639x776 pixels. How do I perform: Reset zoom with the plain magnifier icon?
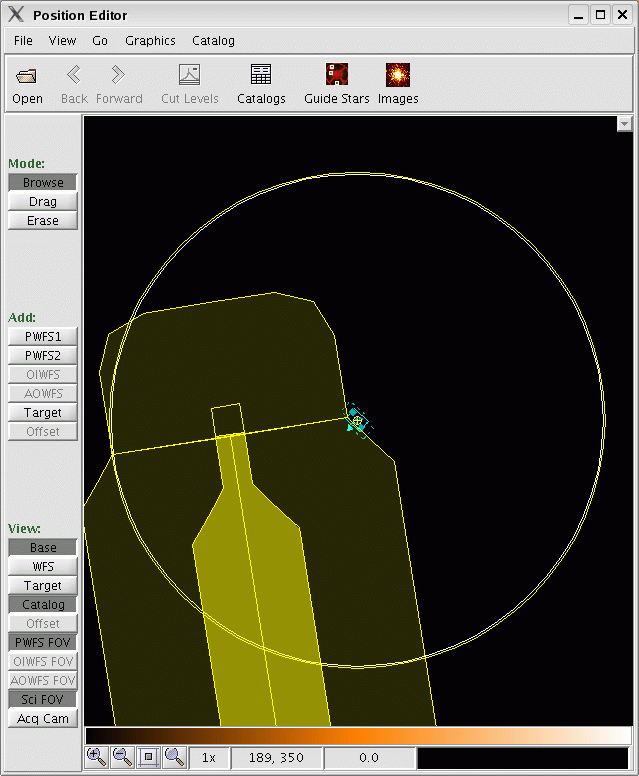pos(174,757)
